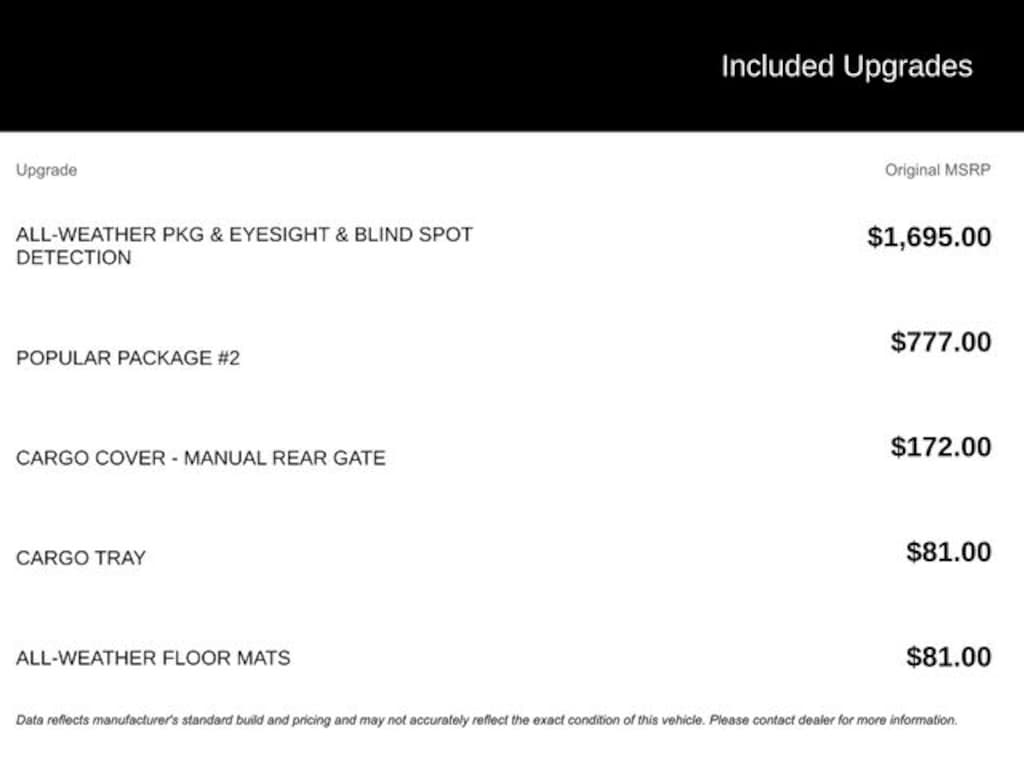Viewport: 1024px width, 768px height.
Task: Click 'Please contact dealer for more information'
Action: [832, 720]
